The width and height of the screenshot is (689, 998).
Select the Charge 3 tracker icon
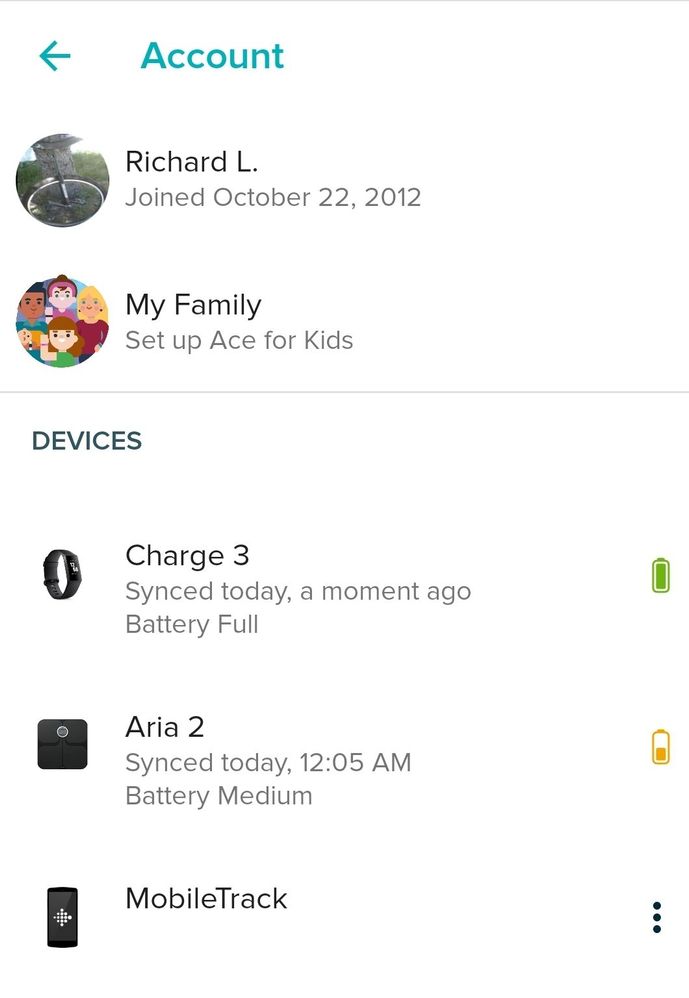[x=62, y=575]
